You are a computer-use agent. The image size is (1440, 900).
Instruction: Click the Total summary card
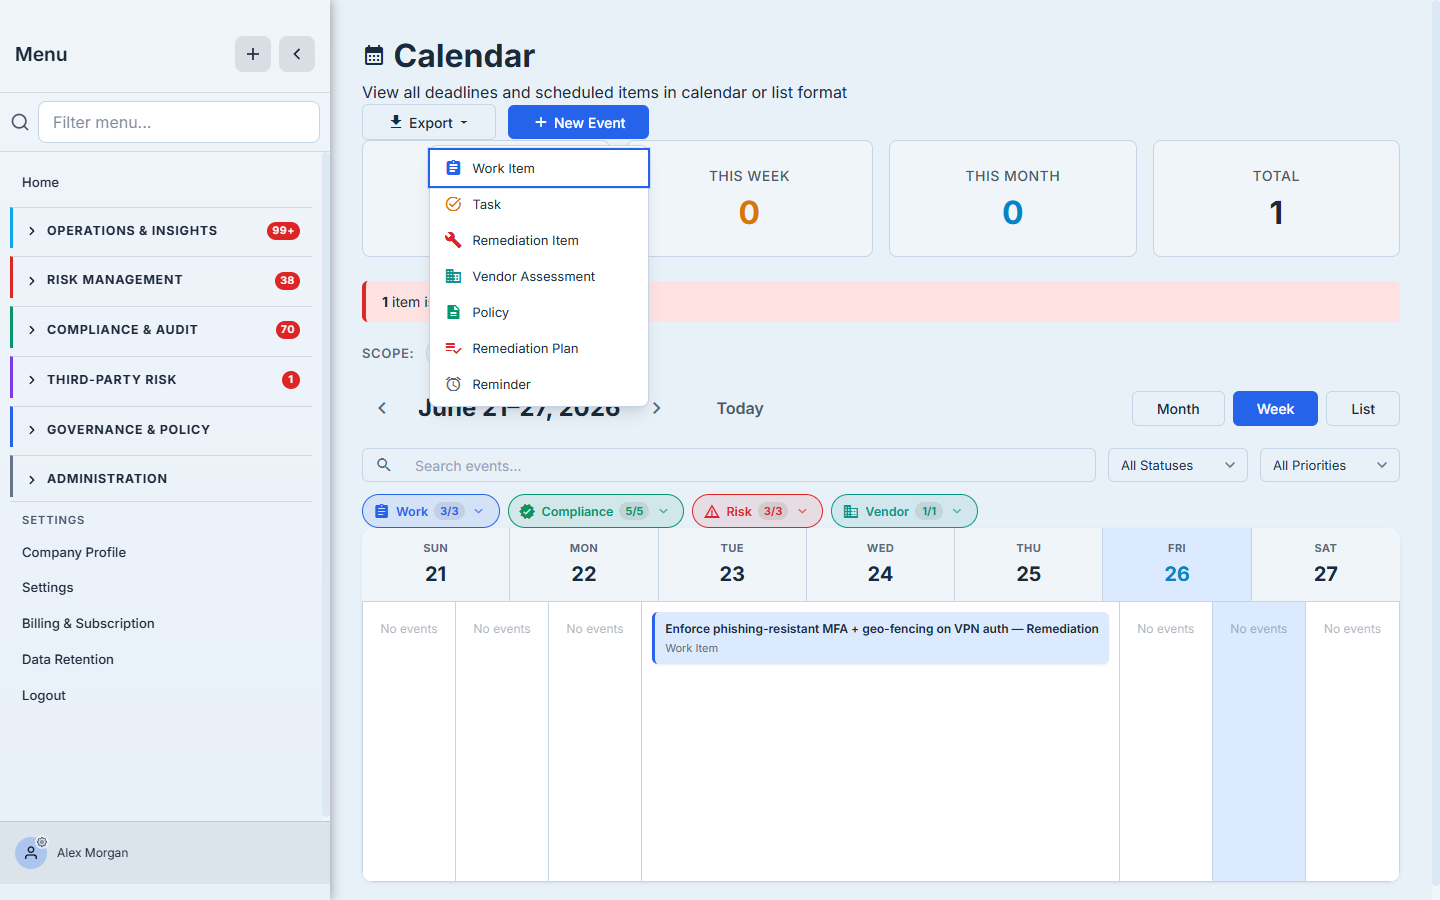click(1276, 198)
